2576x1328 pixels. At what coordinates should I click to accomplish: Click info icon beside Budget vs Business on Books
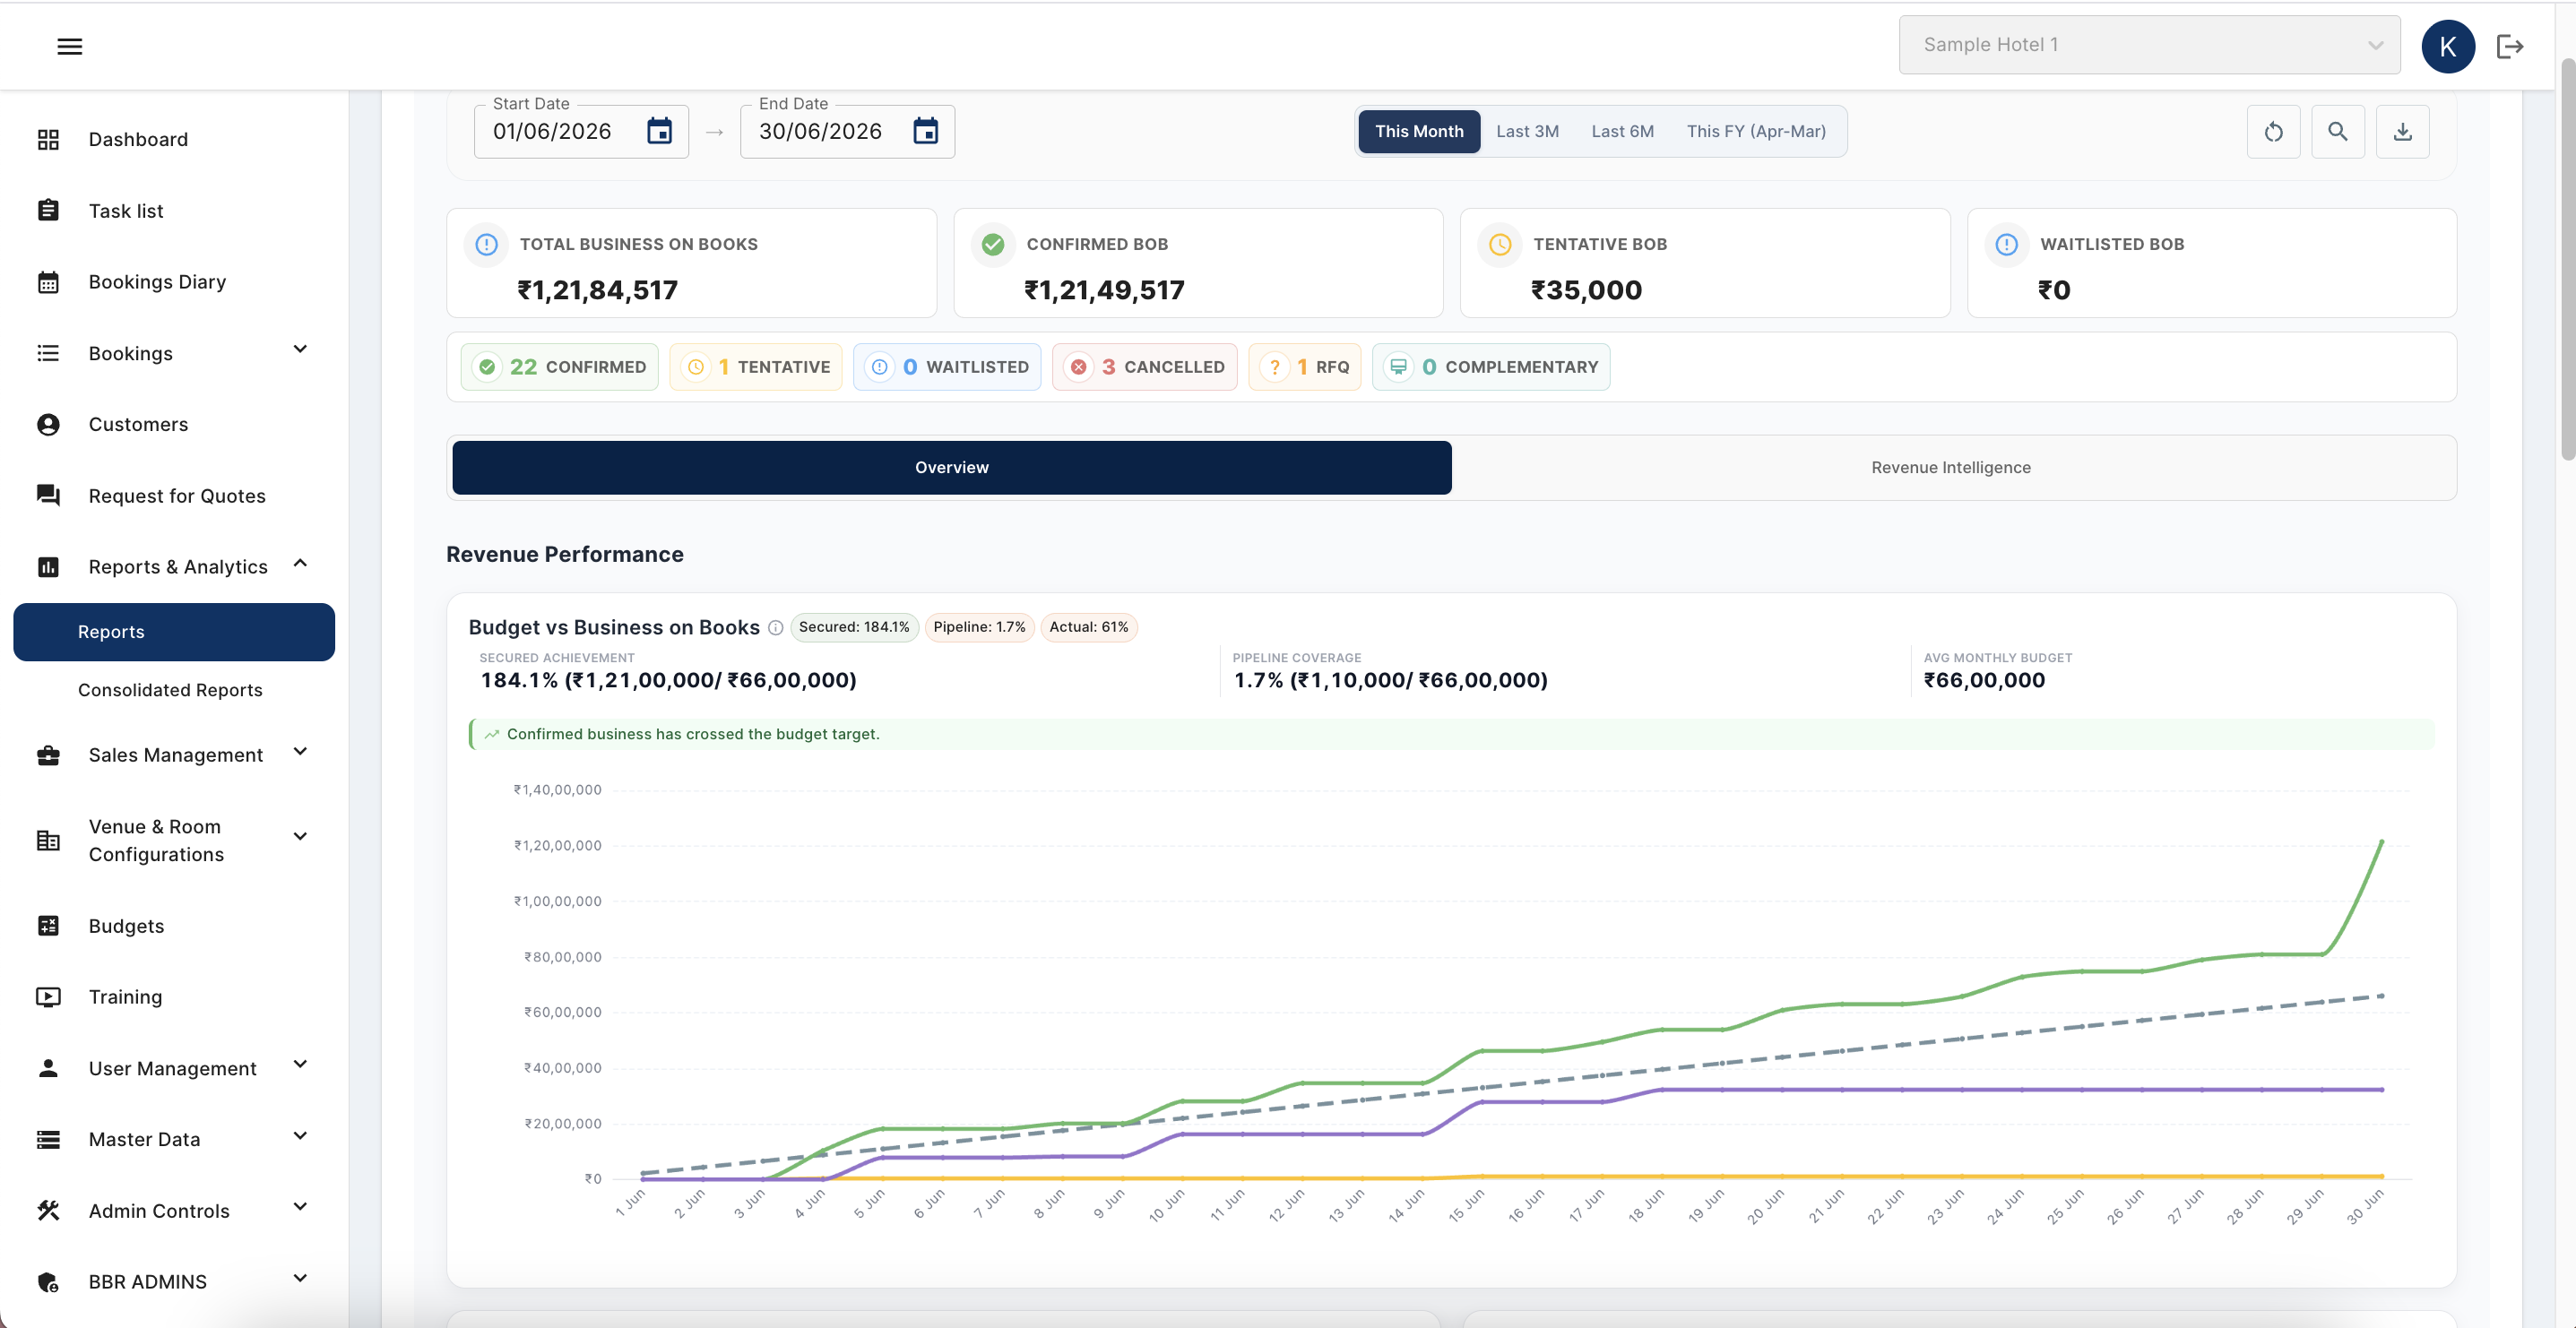tap(775, 628)
